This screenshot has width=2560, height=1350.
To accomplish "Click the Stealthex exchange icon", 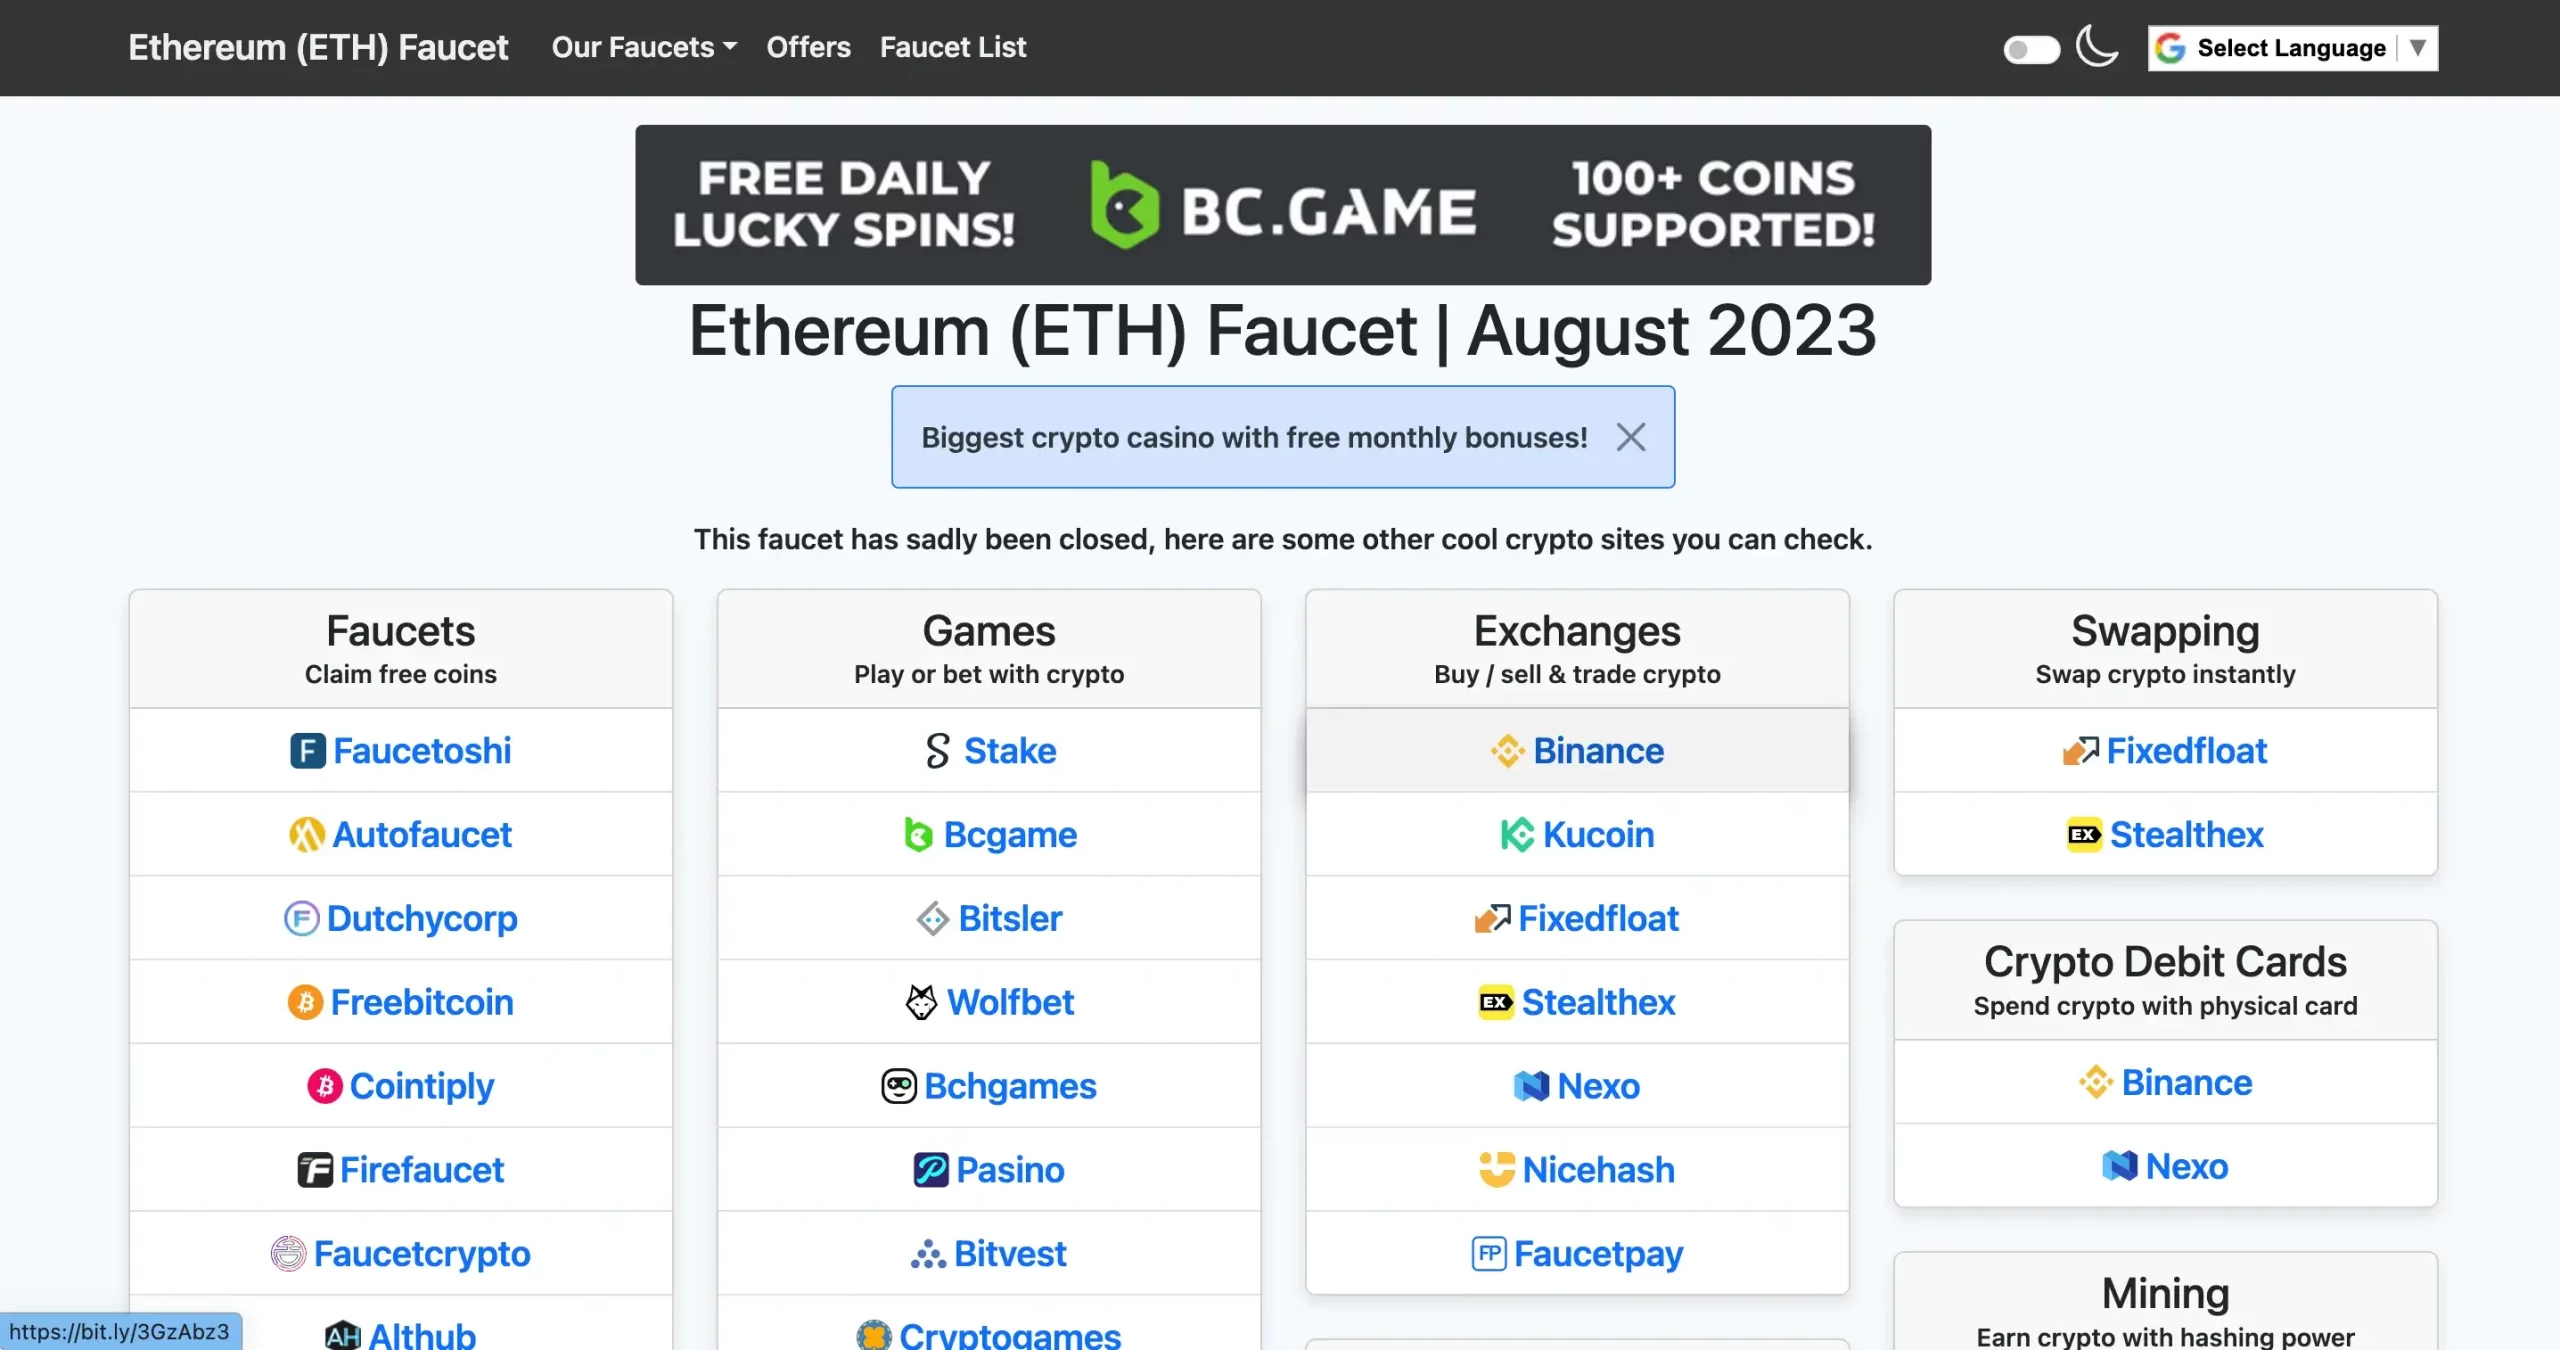I will pyautogui.click(x=1493, y=1001).
